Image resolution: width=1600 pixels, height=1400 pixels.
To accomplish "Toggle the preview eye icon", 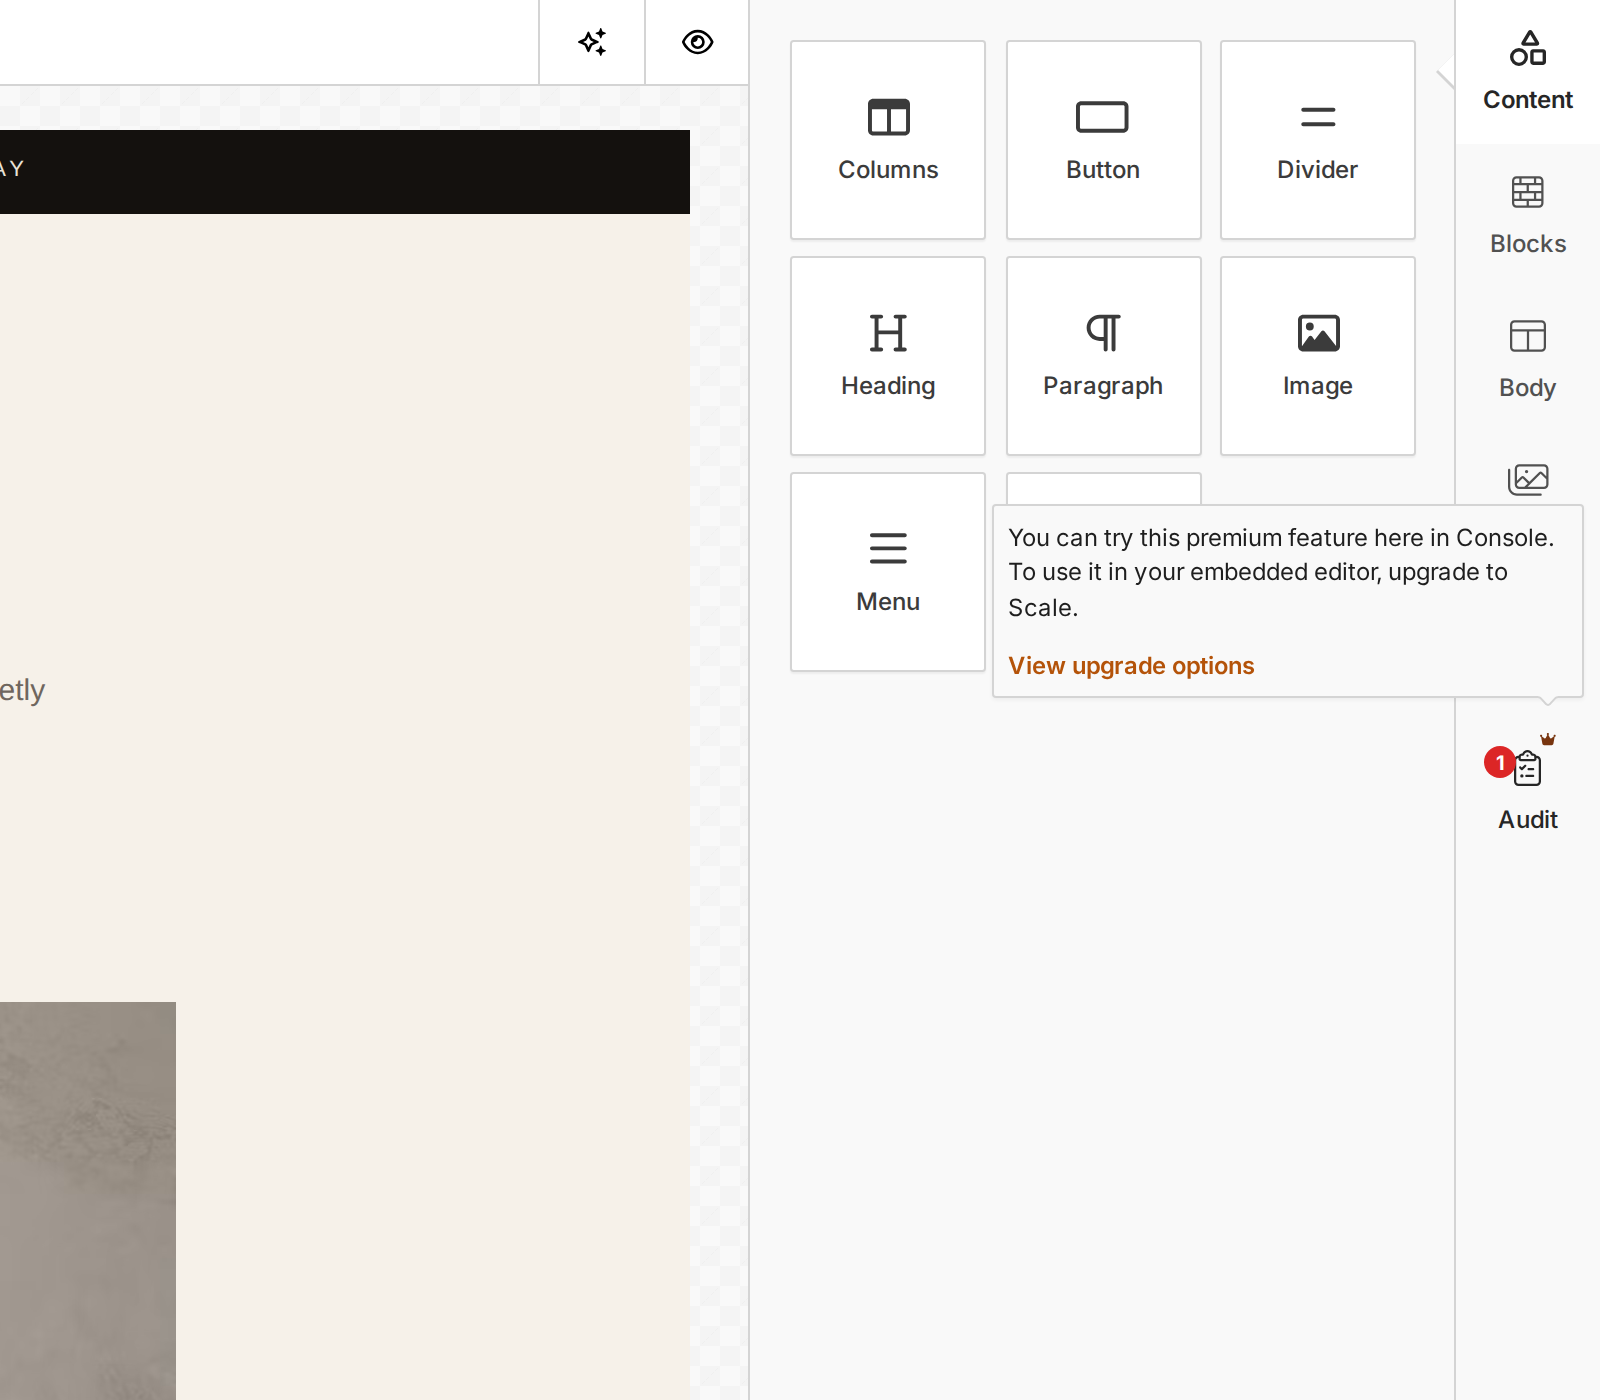I will (697, 42).
